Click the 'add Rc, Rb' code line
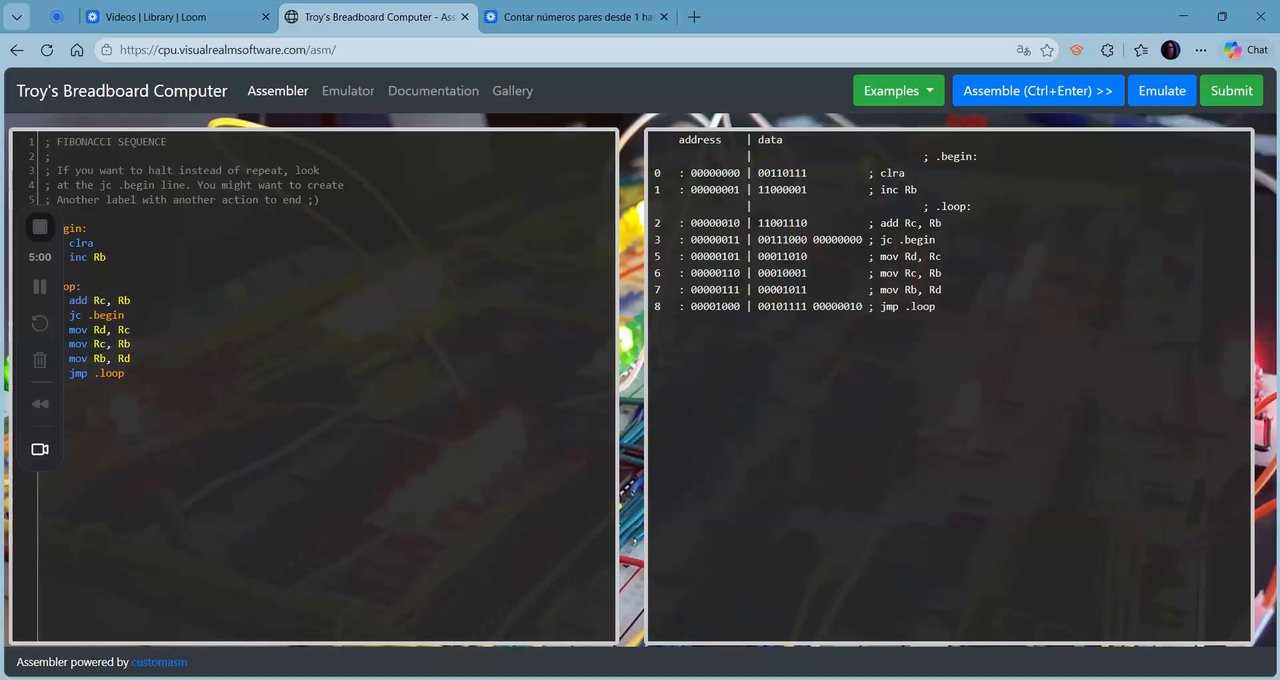This screenshot has width=1280, height=680. point(99,300)
